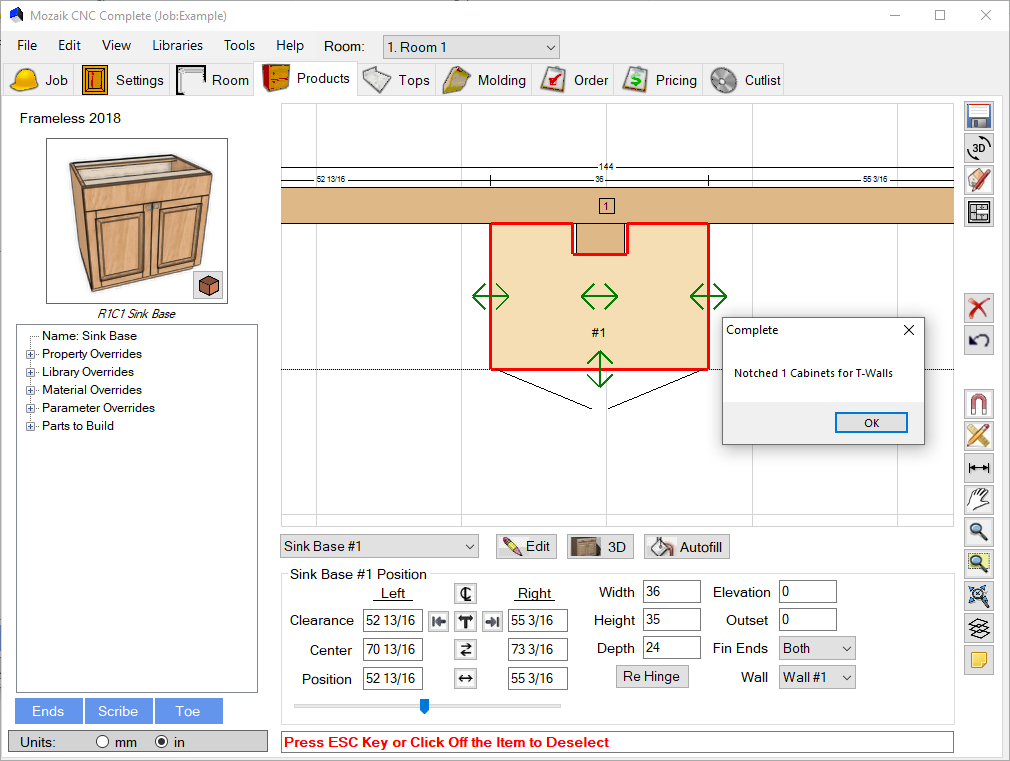Open the Libraries menu
This screenshot has height=761, width=1010.
tap(177, 45)
